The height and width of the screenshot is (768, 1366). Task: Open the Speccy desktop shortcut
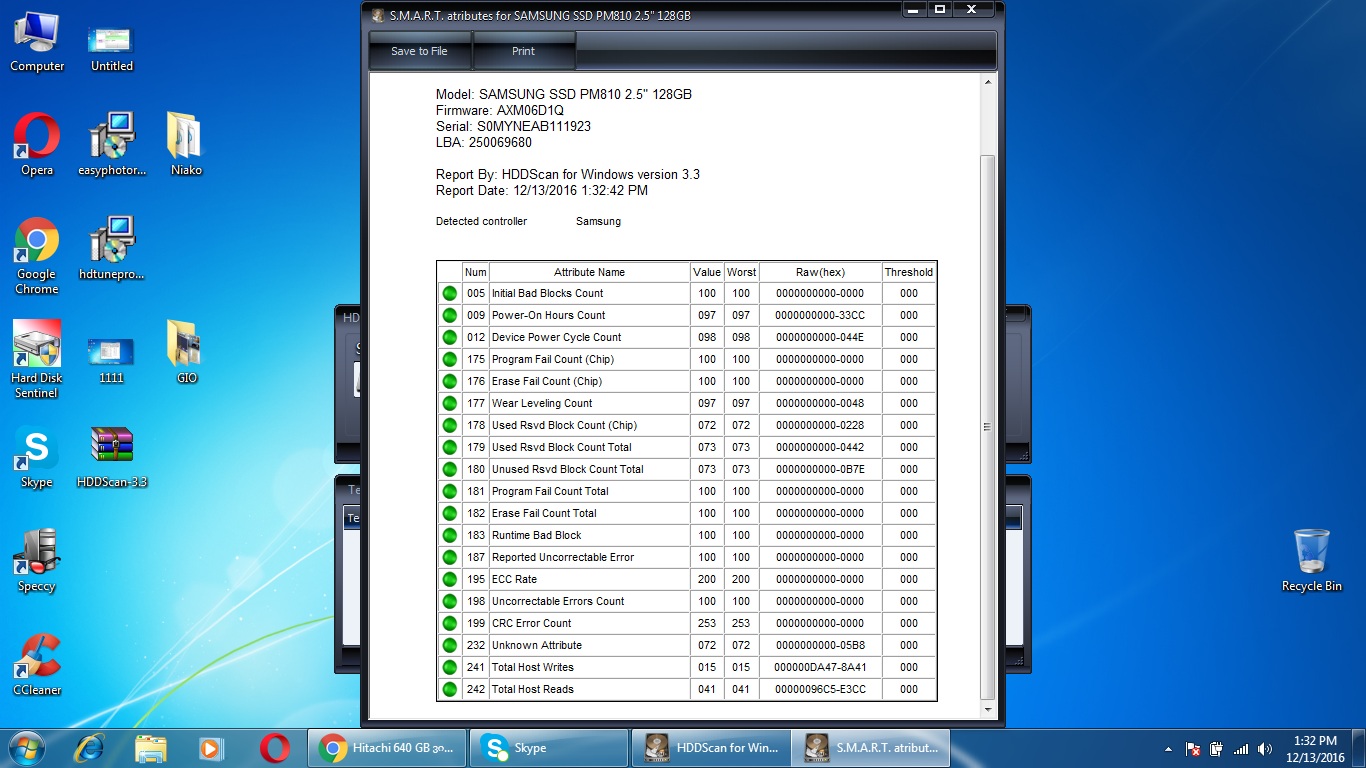[37, 552]
